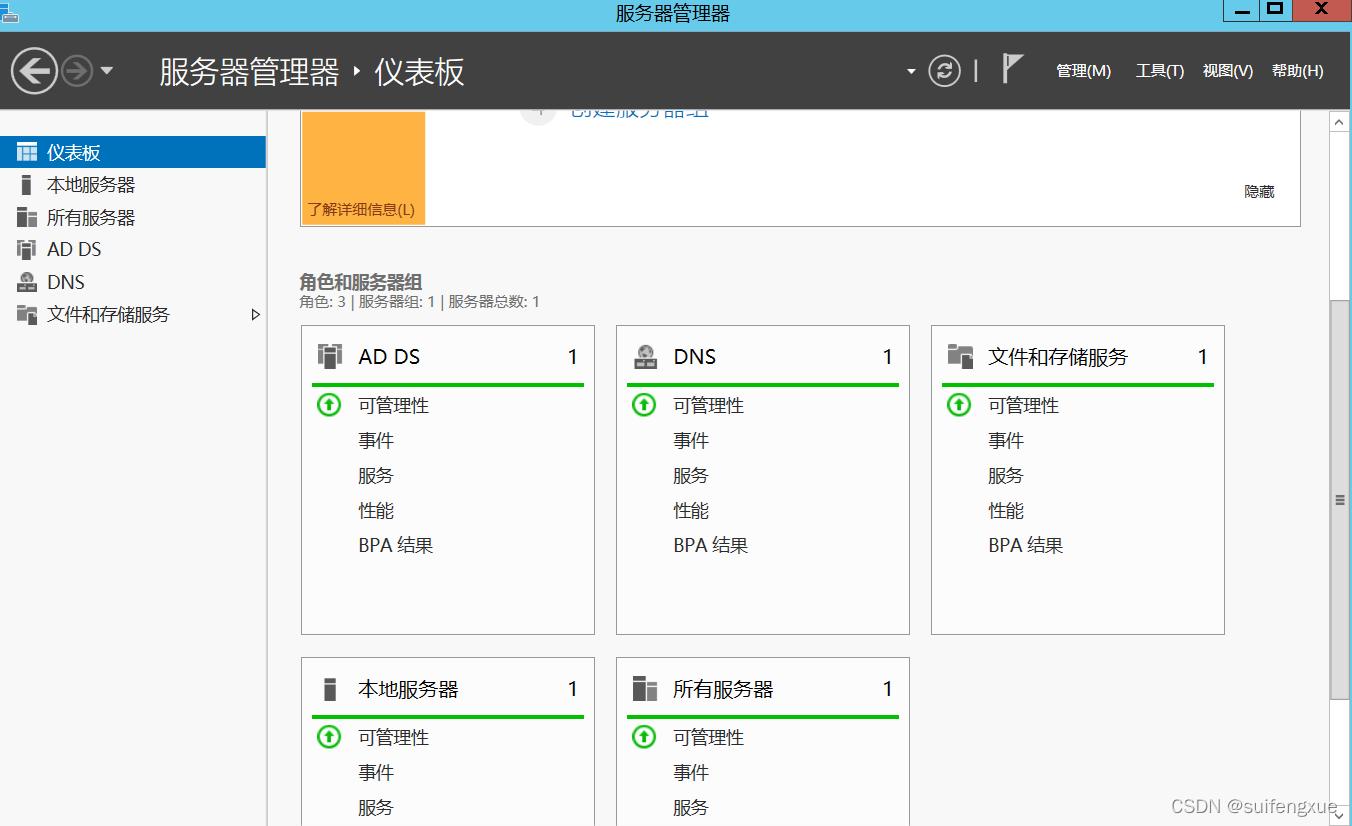
Task: Click the DNS icon in the sidebar
Action: tap(24, 281)
